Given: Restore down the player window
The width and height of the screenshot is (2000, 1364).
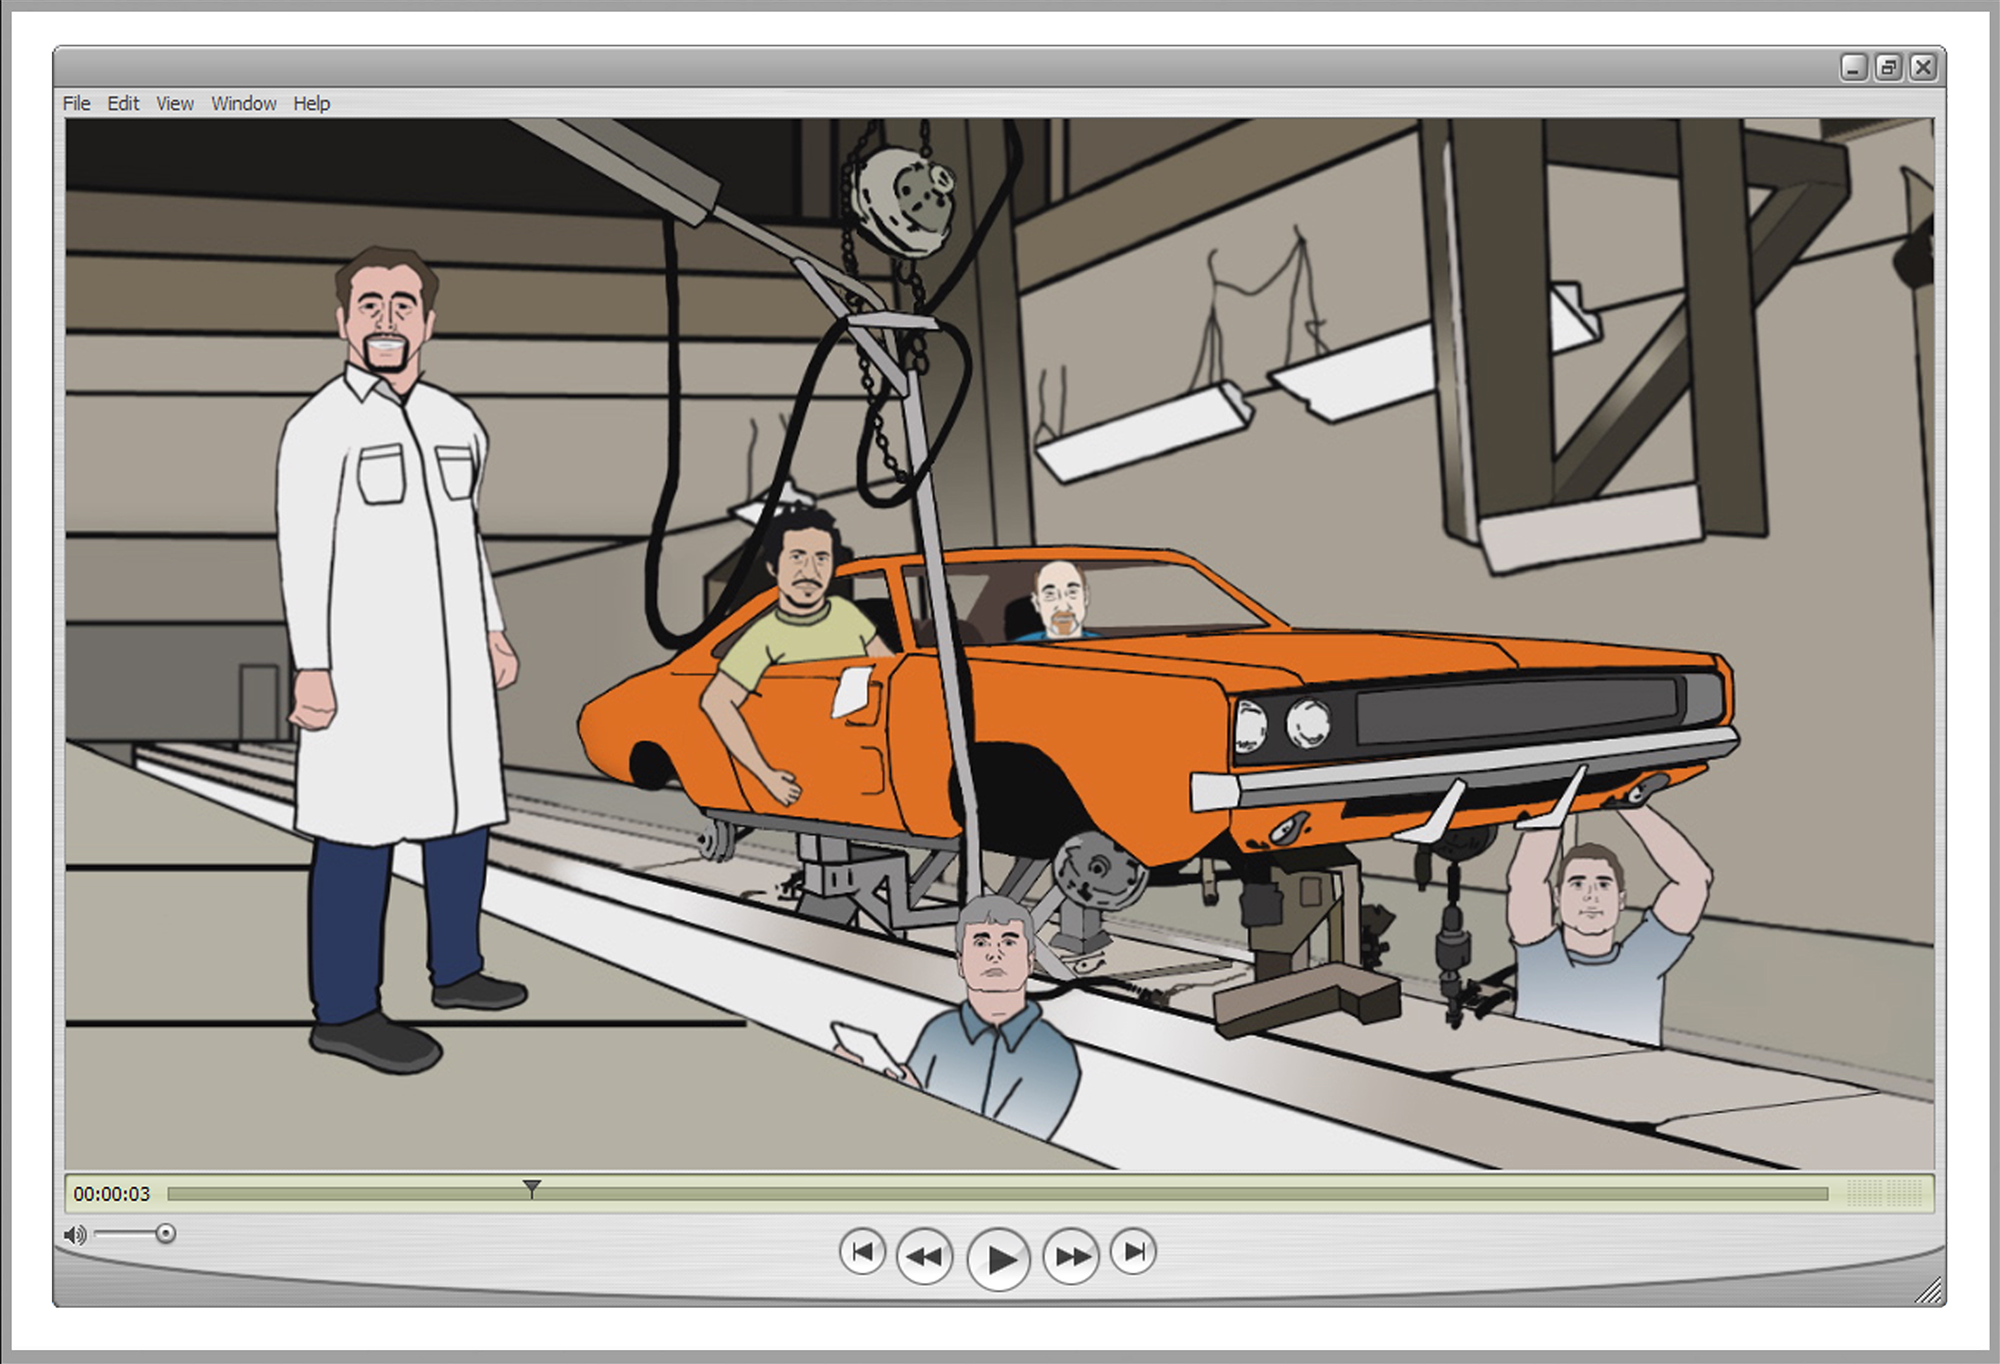Looking at the screenshot, I should point(1888,67).
